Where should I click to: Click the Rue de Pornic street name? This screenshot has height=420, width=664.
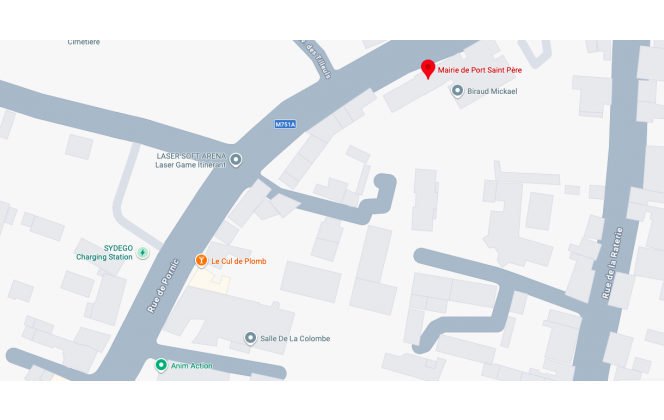[x=163, y=286]
